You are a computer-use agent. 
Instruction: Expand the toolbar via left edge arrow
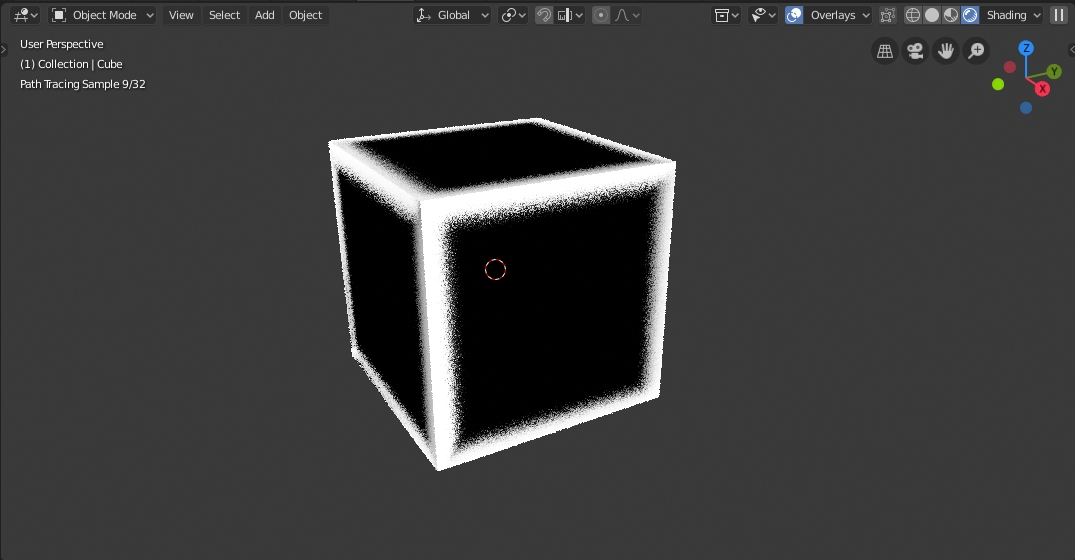[x=3, y=49]
